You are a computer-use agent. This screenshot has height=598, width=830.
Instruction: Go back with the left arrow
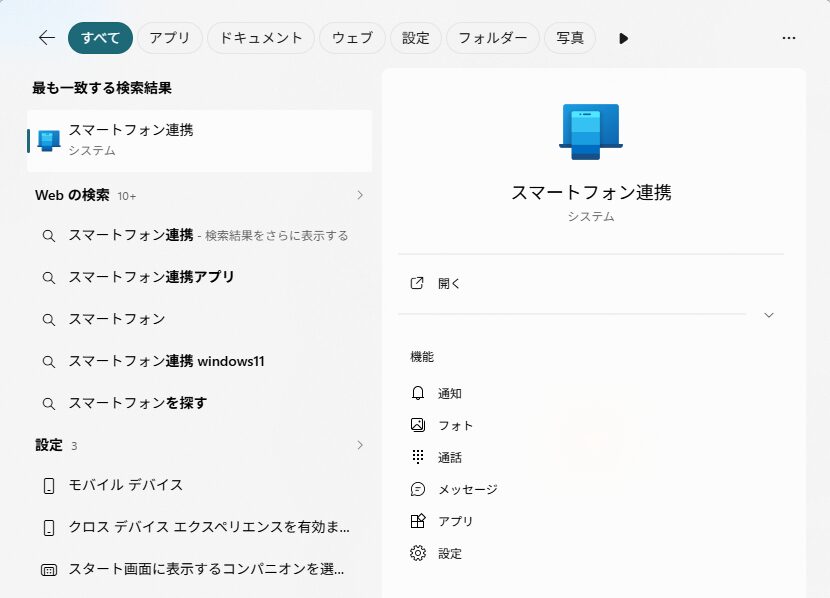click(47, 38)
